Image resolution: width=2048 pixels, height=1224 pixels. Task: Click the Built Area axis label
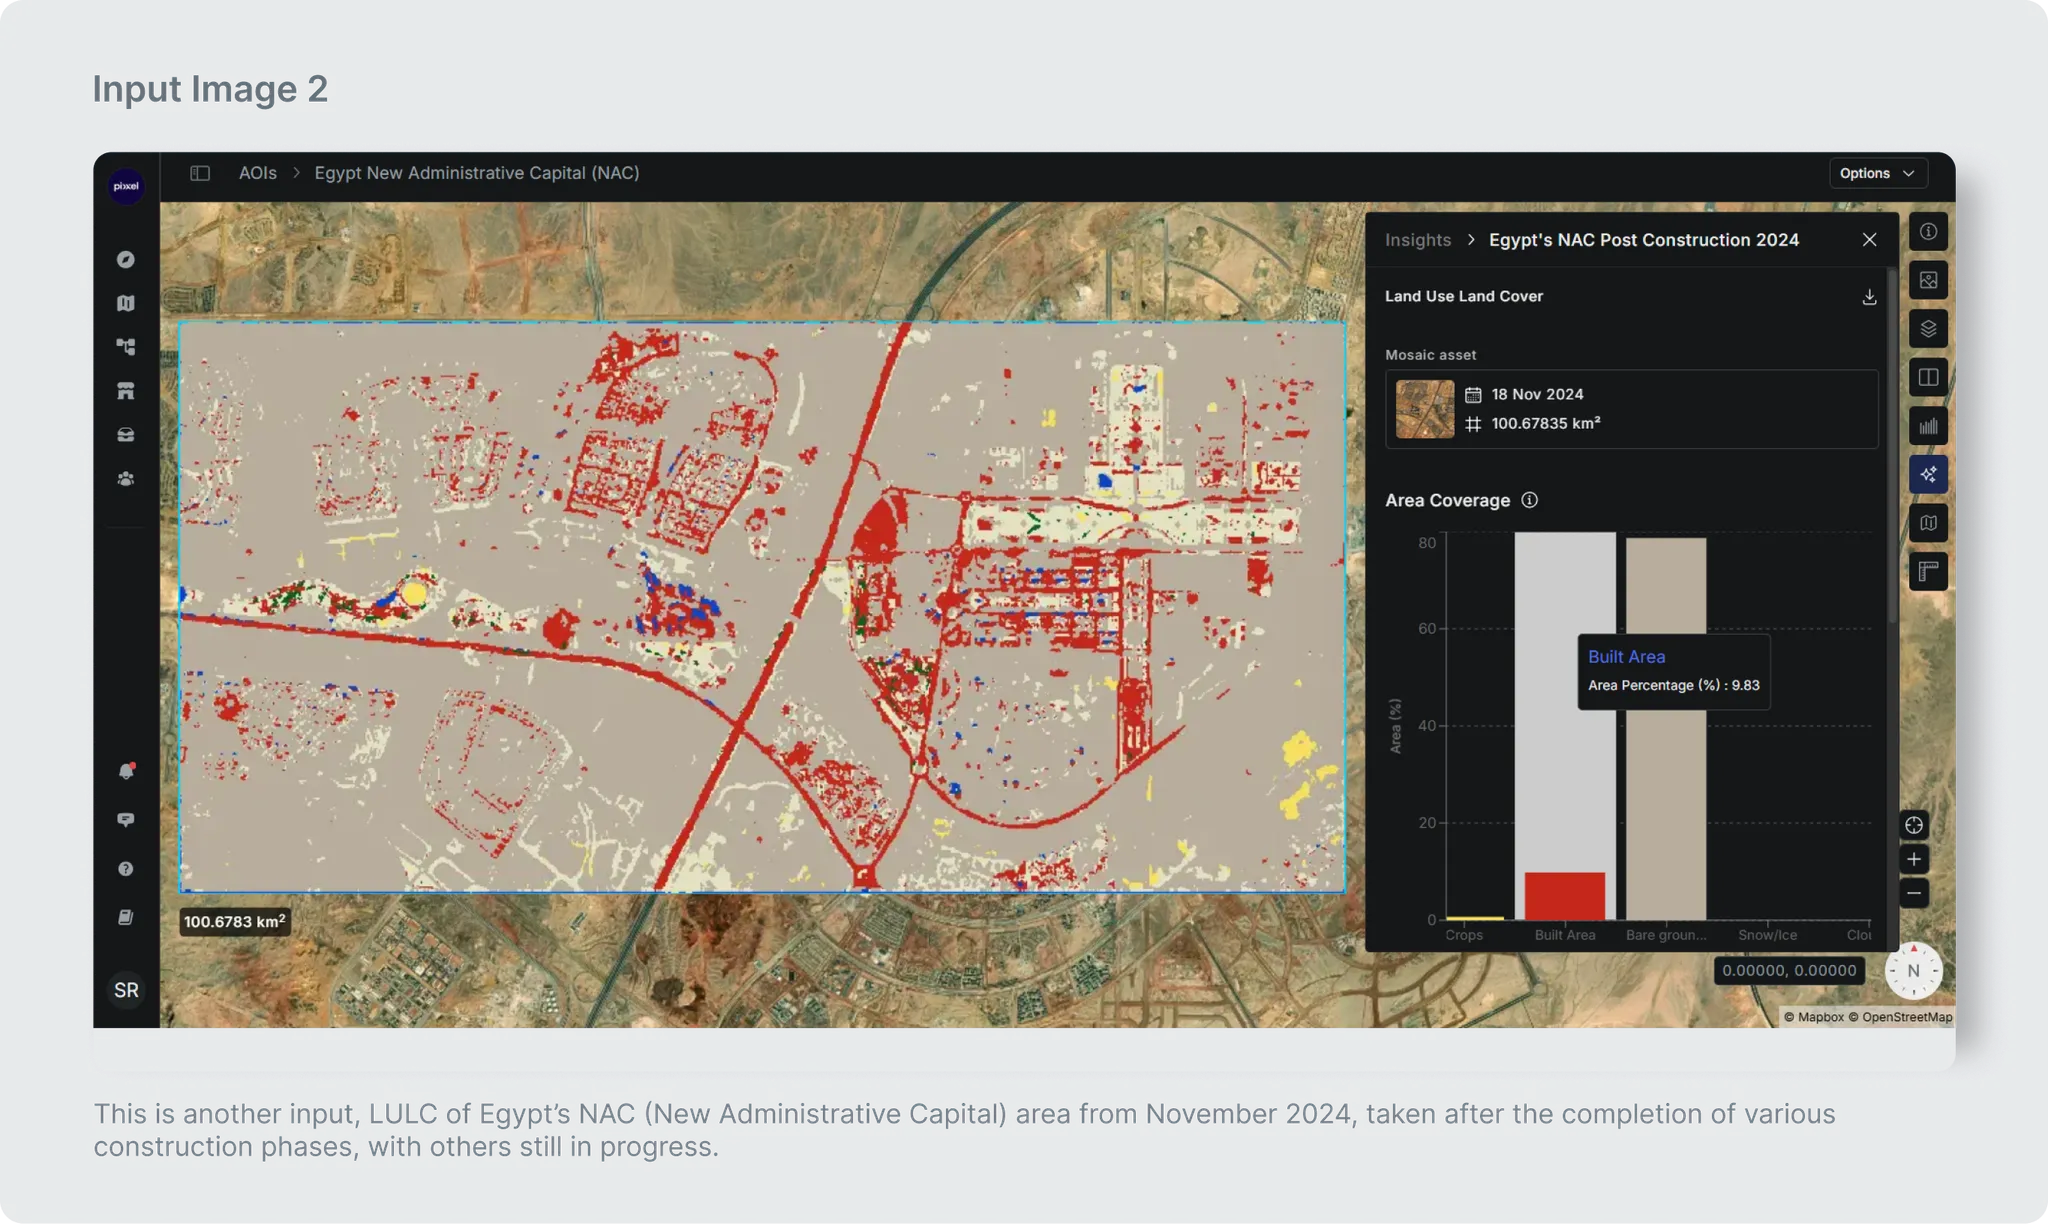coord(1565,935)
